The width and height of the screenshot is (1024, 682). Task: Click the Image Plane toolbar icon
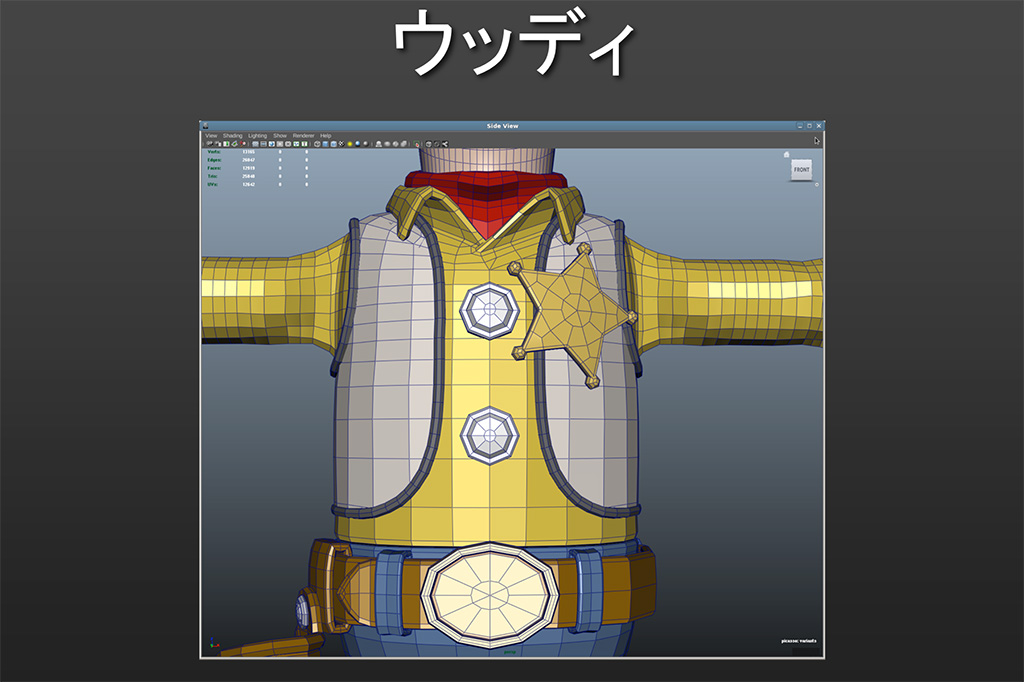pos(234,144)
